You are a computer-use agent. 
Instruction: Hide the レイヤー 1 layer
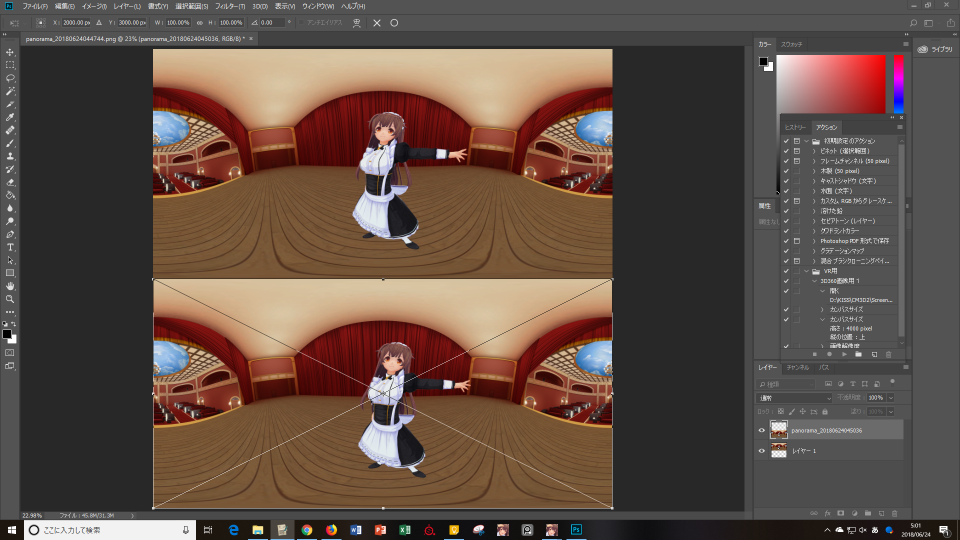pyautogui.click(x=762, y=451)
